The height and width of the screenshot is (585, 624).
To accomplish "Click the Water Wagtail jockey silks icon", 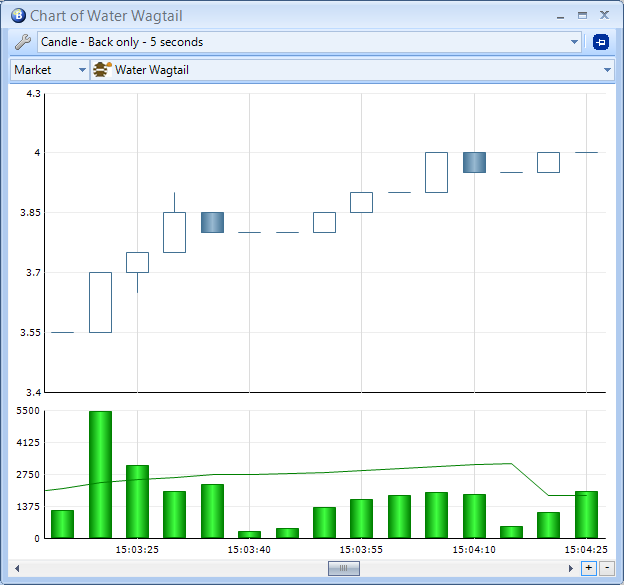I will click(102, 70).
